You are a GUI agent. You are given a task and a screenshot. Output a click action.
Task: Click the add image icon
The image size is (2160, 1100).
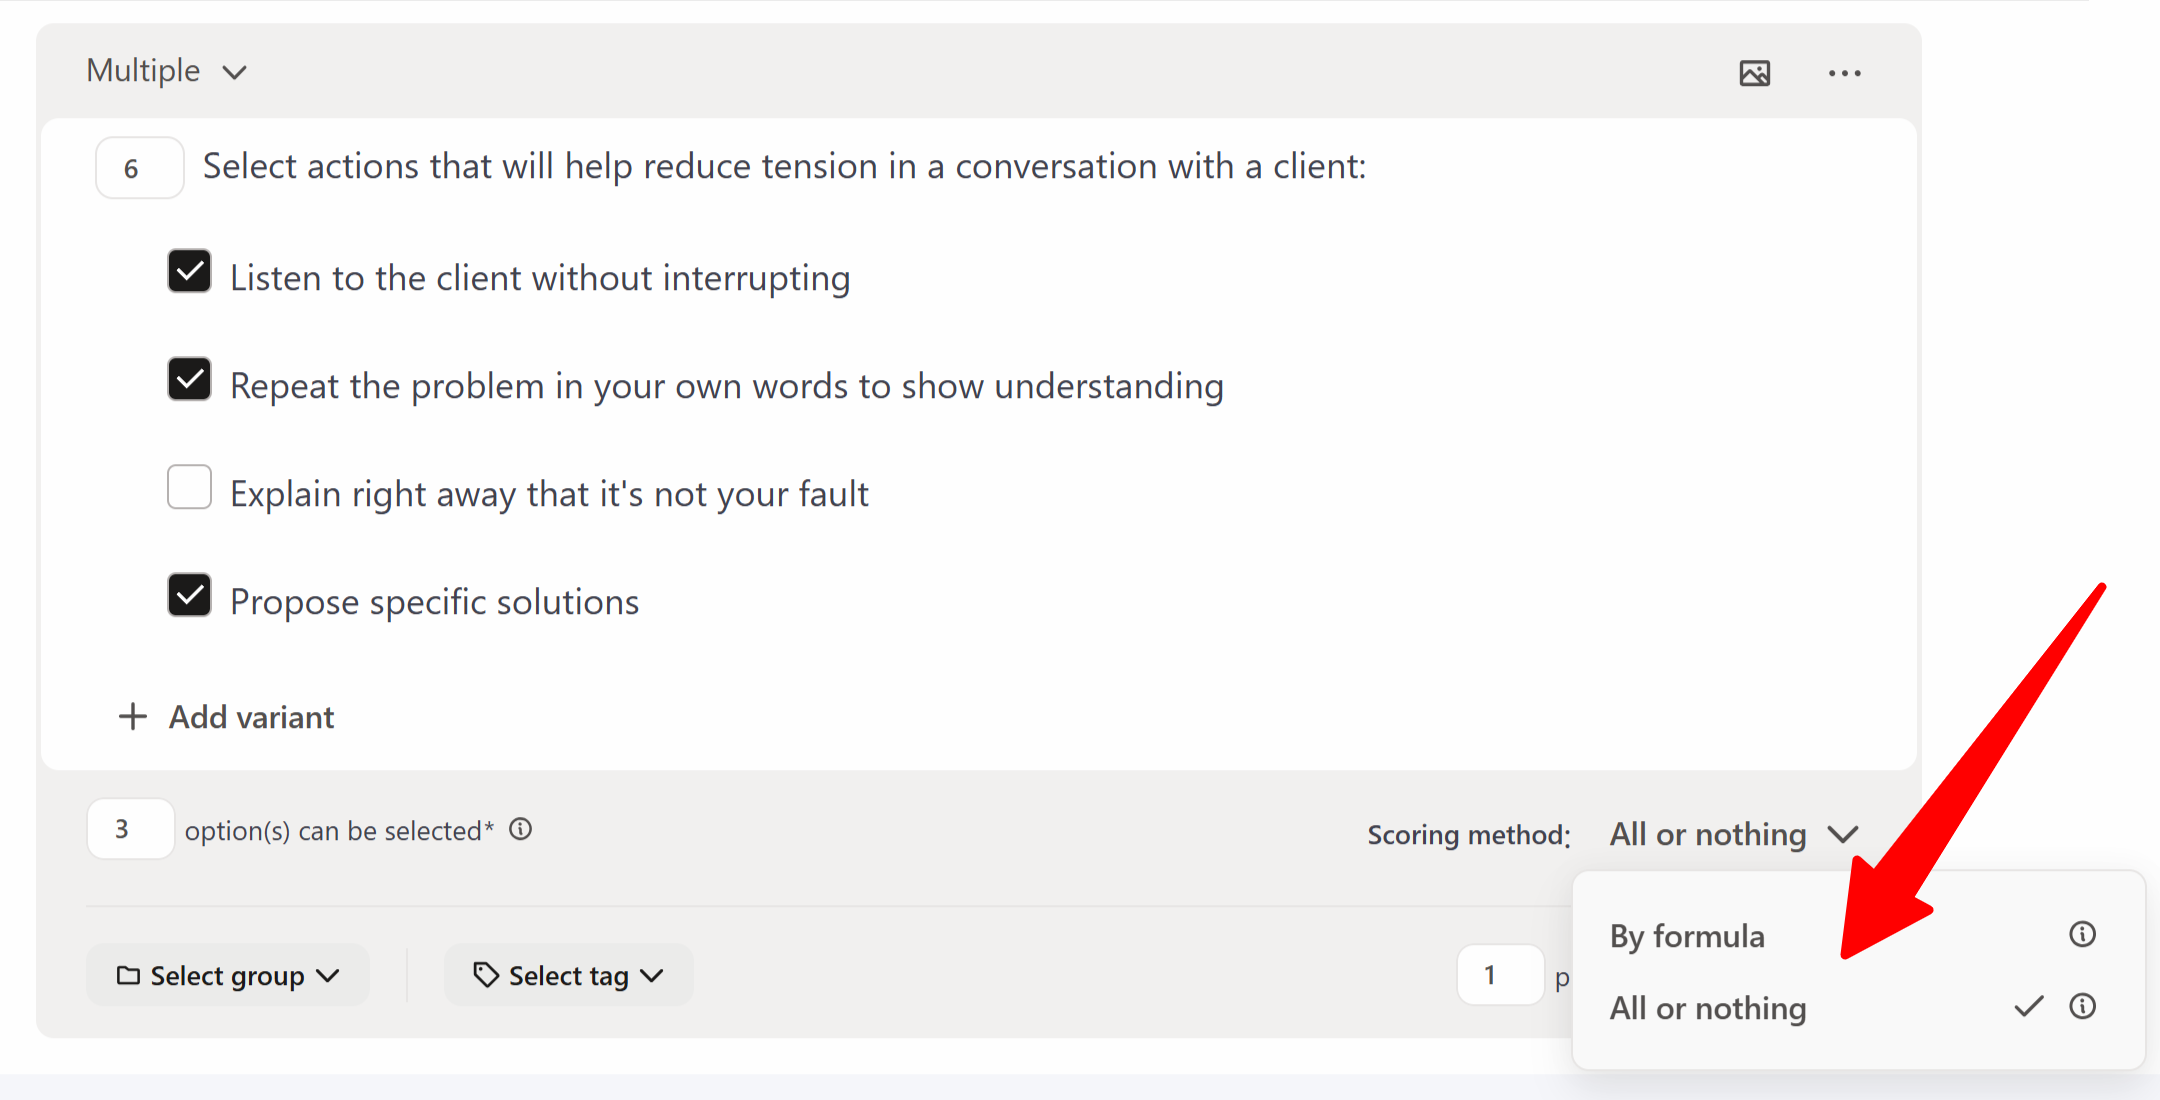click(1754, 73)
